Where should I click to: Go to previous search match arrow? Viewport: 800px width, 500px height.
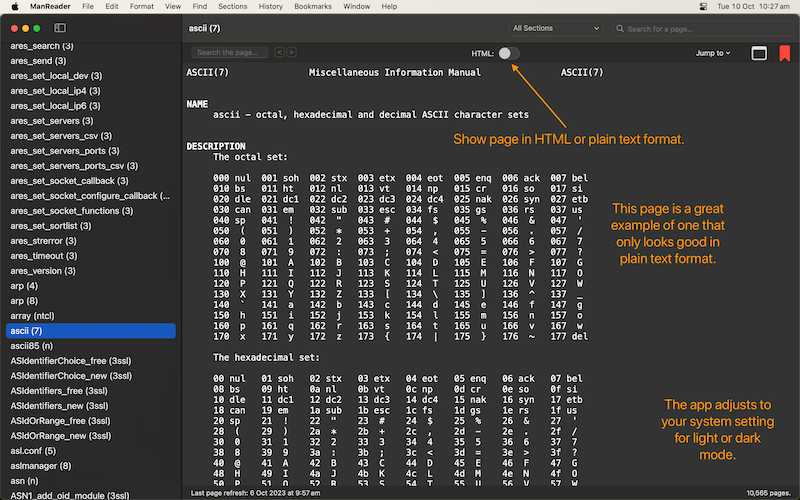[279, 52]
